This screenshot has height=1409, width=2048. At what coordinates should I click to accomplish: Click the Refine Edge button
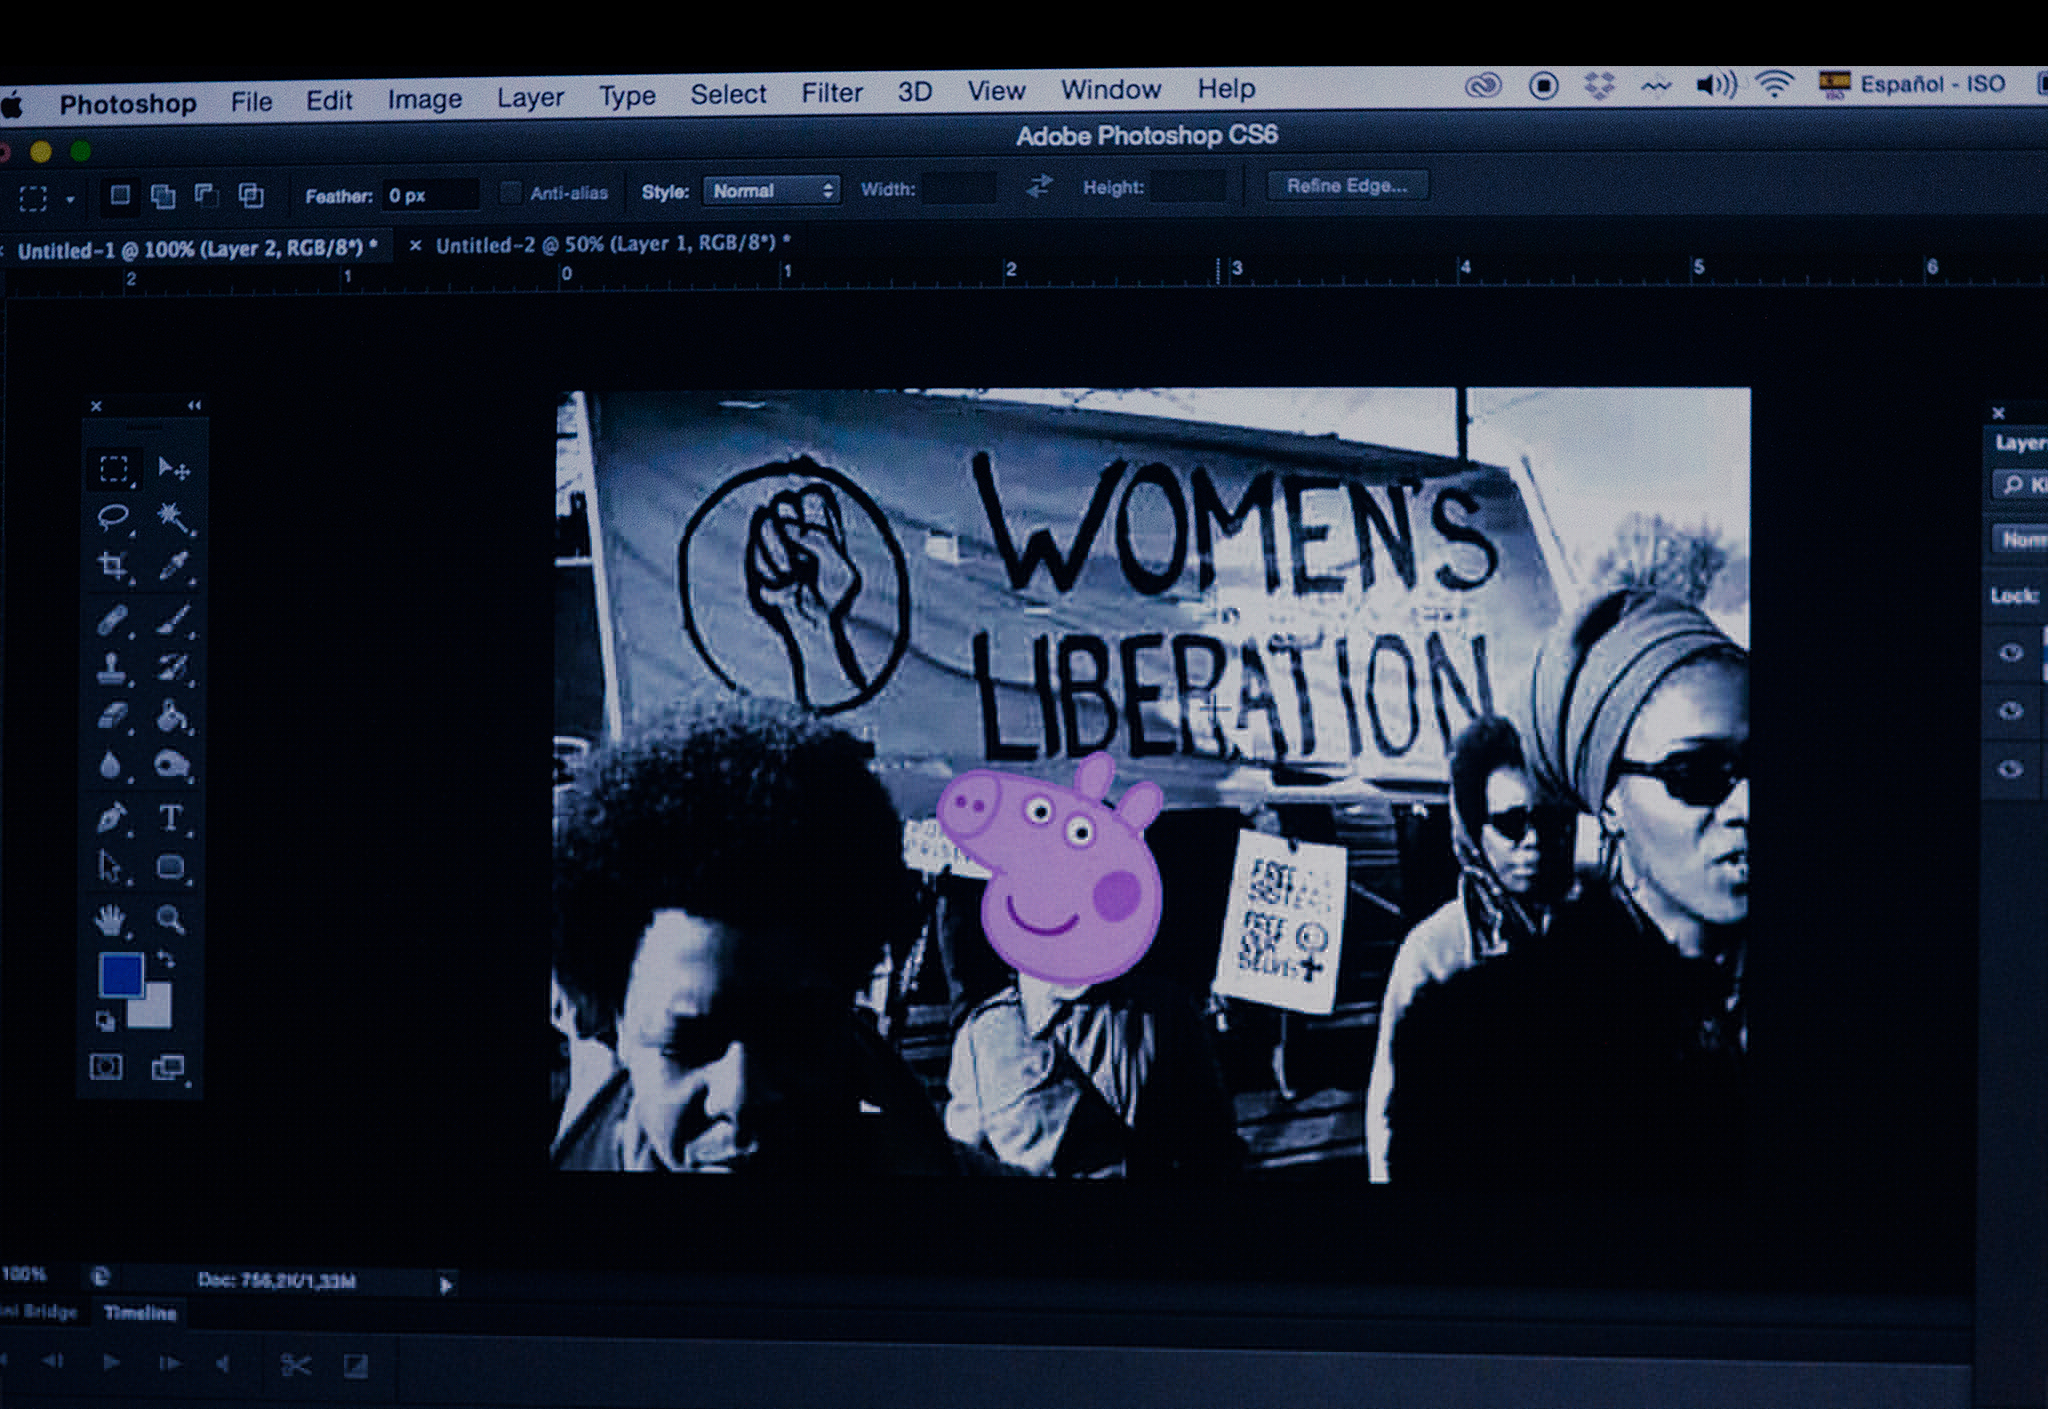[x=1347, y=185]
